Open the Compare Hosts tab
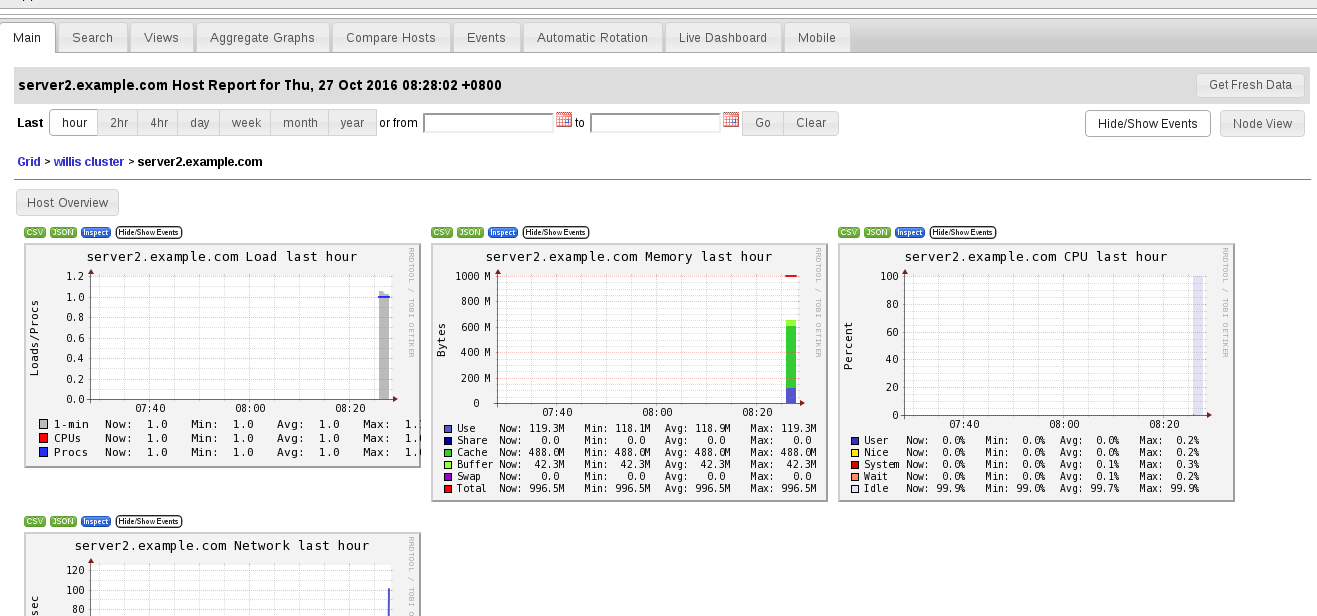Screen dimensions: 1317x616 click(391, 38)
